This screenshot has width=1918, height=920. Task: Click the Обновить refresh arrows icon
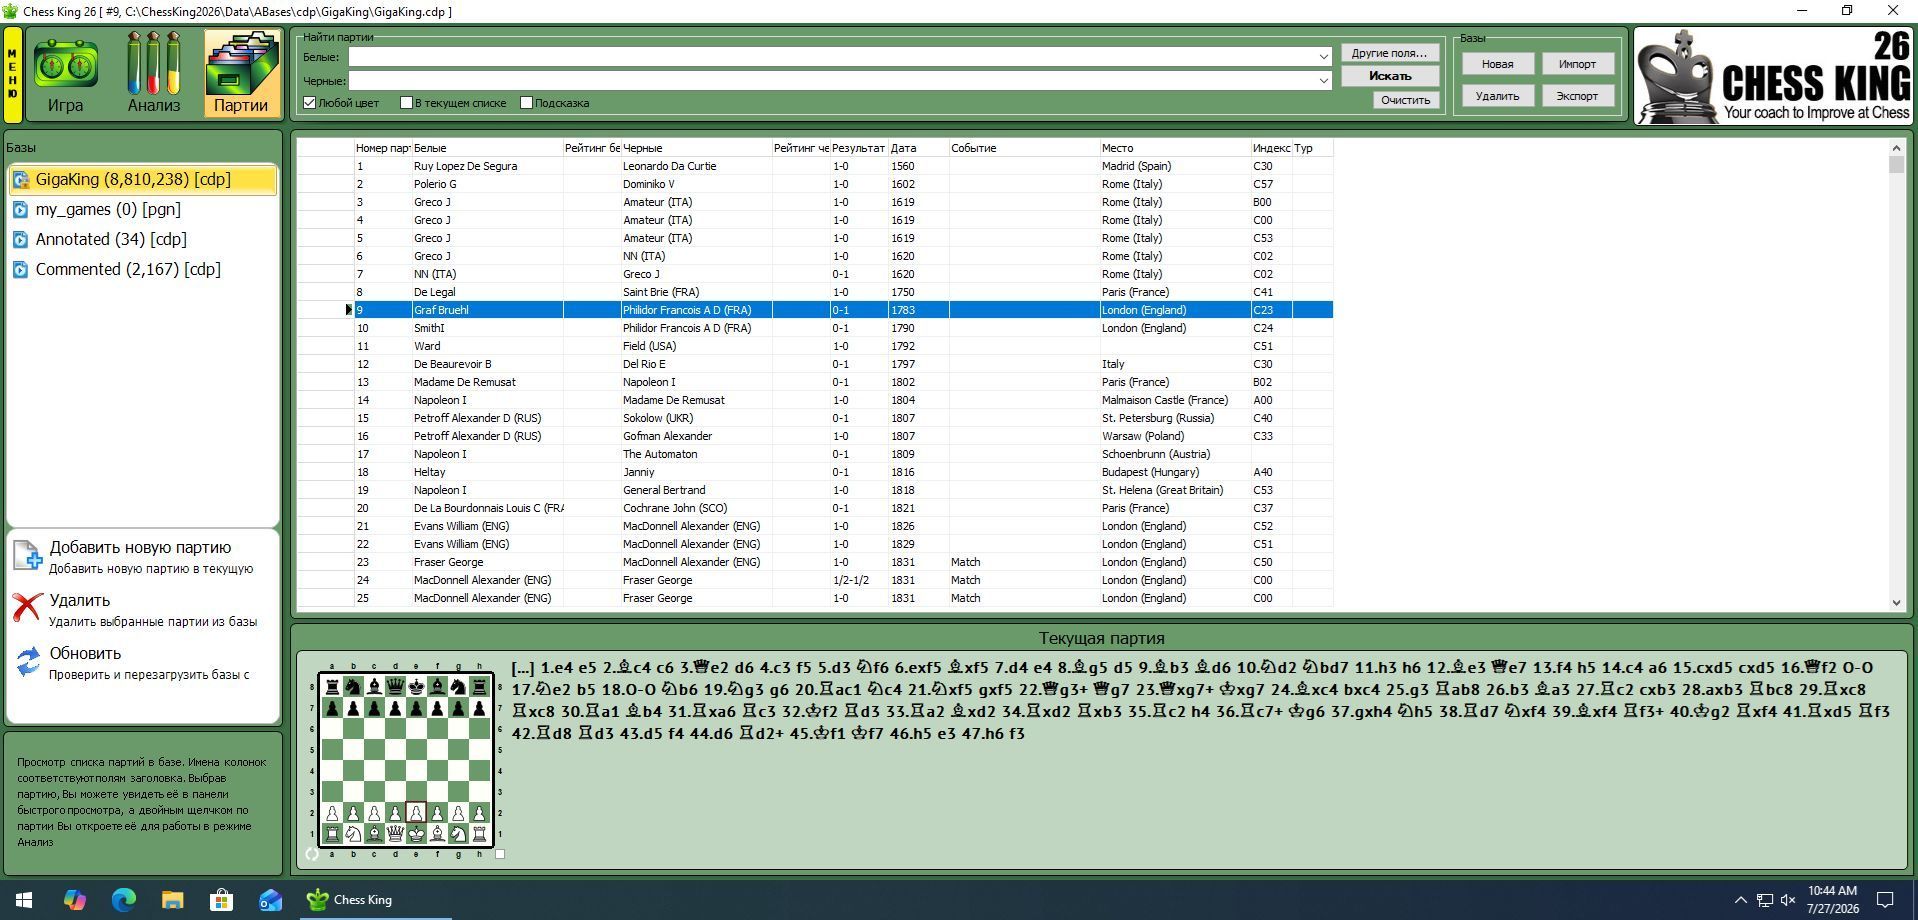pos(28,661)
